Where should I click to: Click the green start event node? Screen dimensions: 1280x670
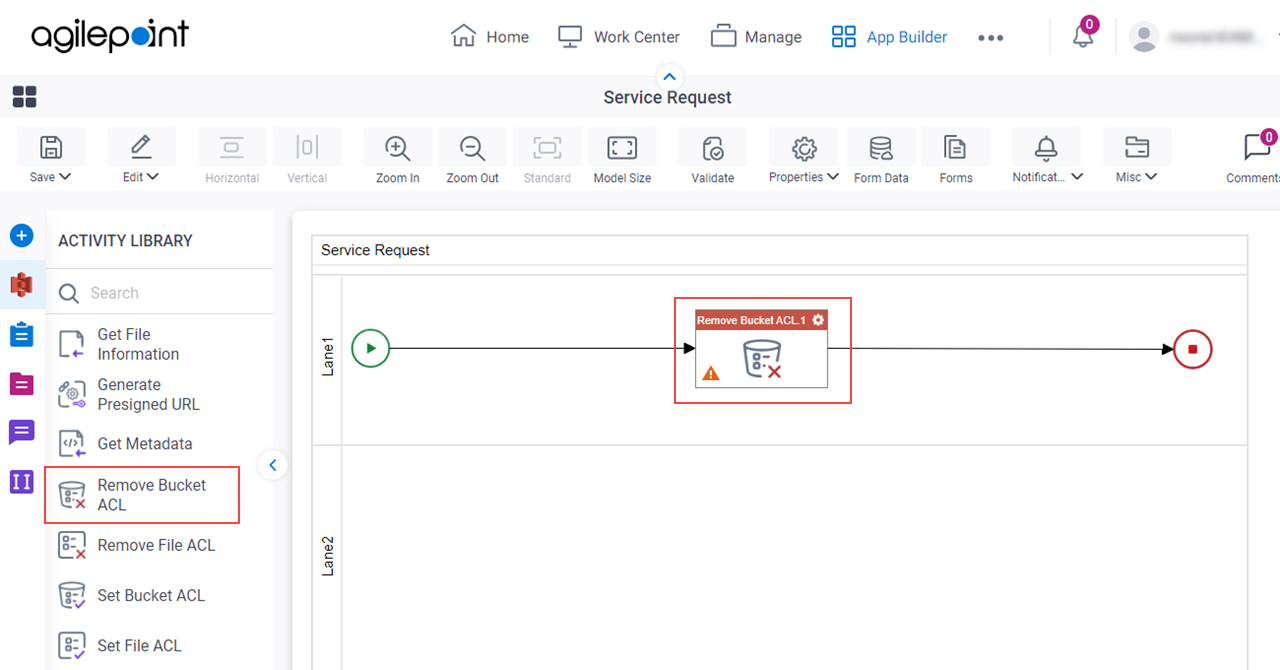pyautogui.click(x=371, y=349)
